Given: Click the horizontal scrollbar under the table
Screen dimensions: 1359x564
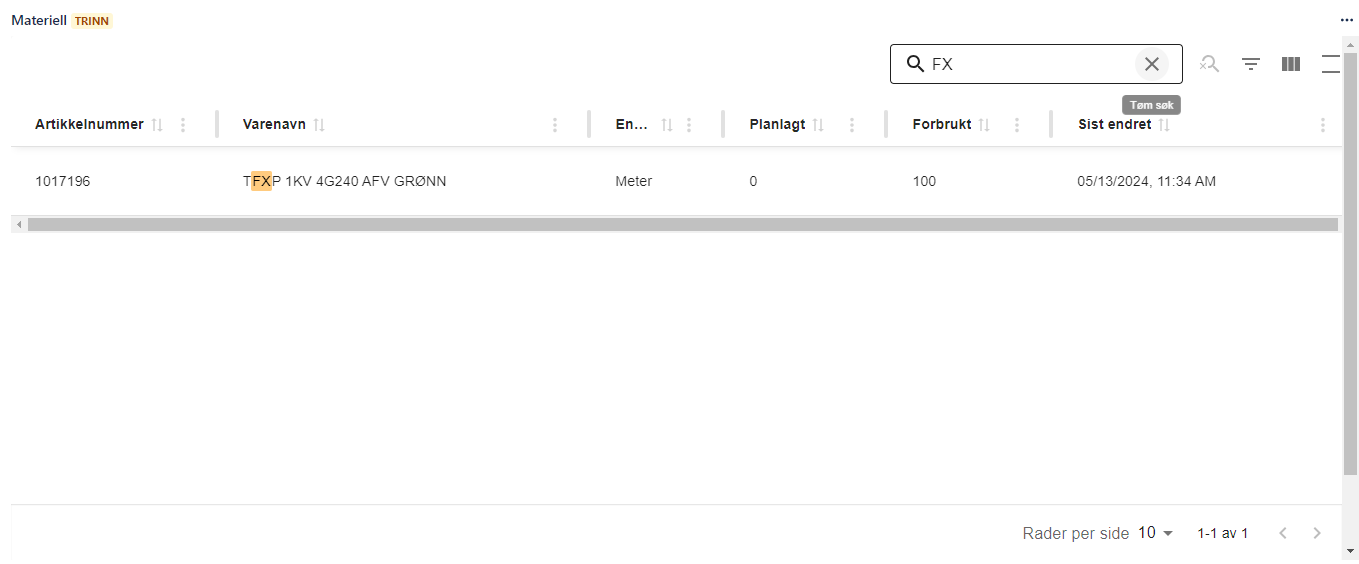Looking at the screenshot, I should [680, 225].
